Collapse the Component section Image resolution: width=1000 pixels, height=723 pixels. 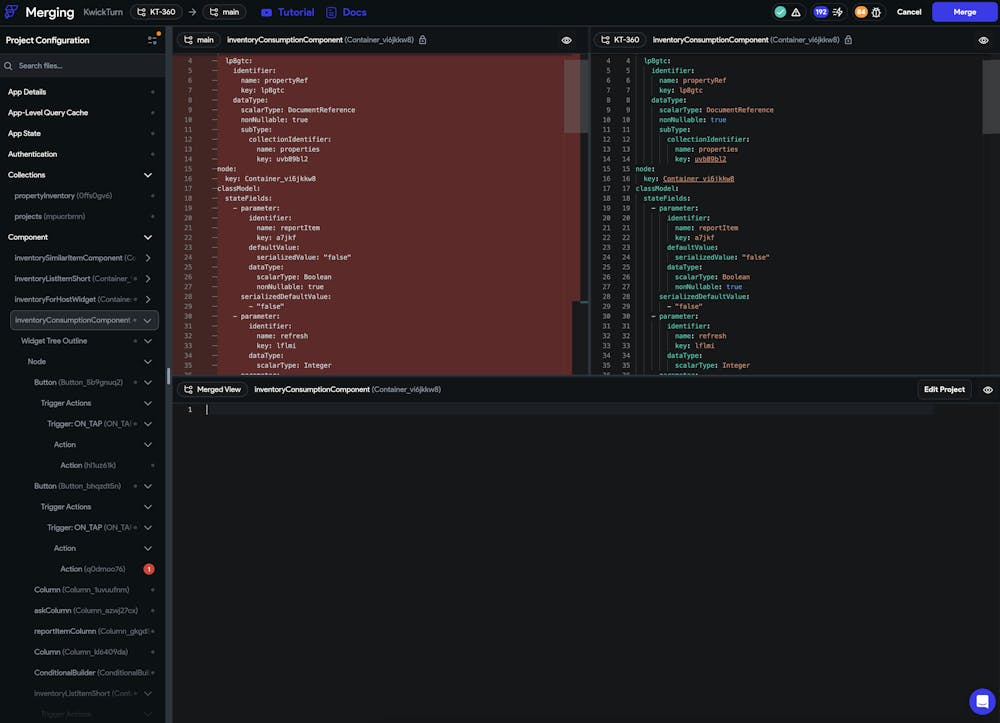tap(148, 237)
